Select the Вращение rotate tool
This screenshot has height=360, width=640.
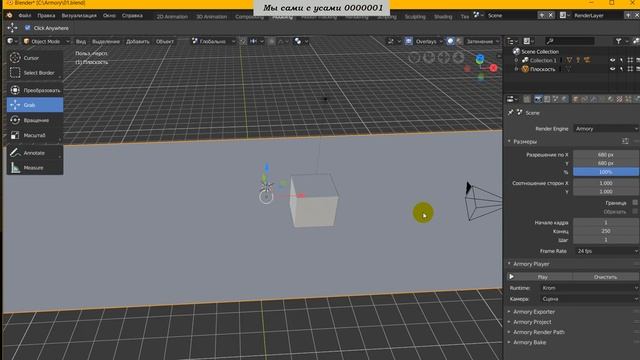pyautogui.click(x=35, y=120)
